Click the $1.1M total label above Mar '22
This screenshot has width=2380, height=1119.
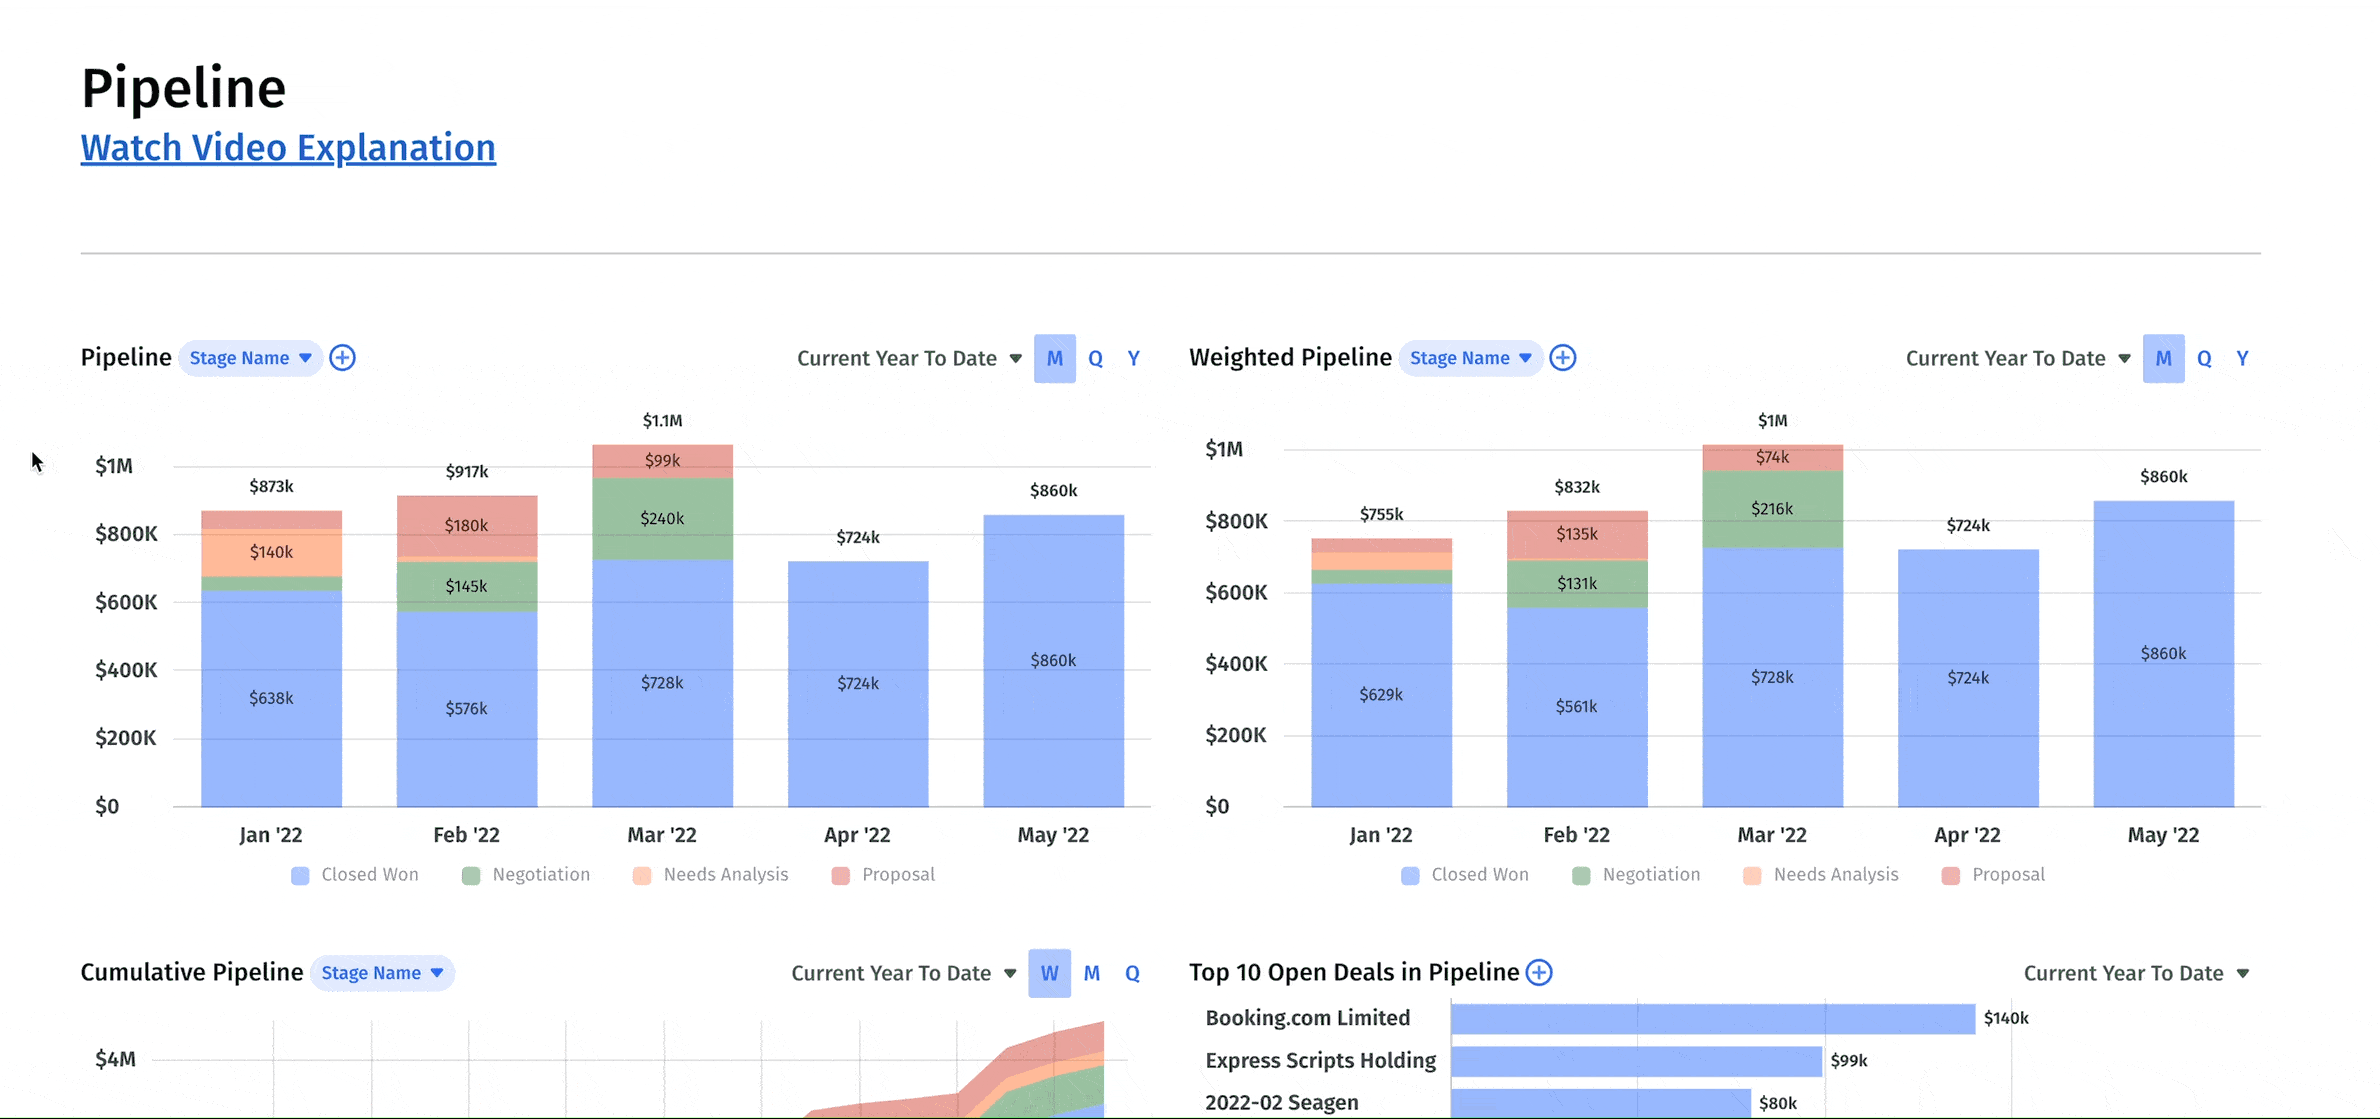click(x=662, y=421)
